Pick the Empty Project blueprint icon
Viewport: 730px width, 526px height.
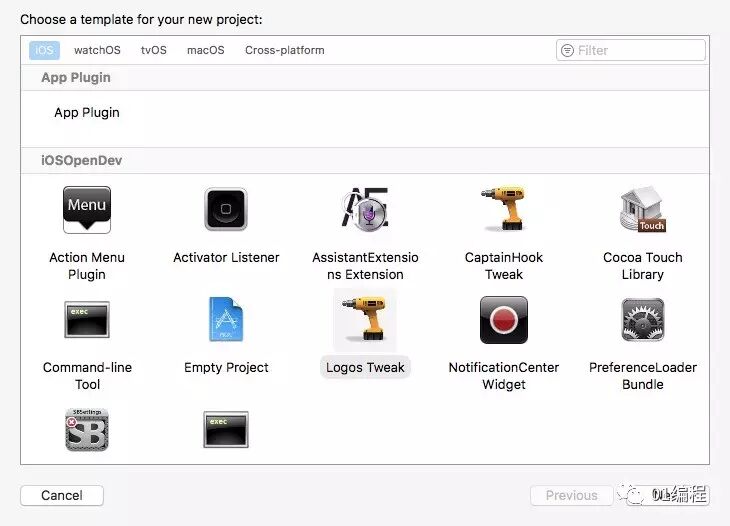coord(226,319)
